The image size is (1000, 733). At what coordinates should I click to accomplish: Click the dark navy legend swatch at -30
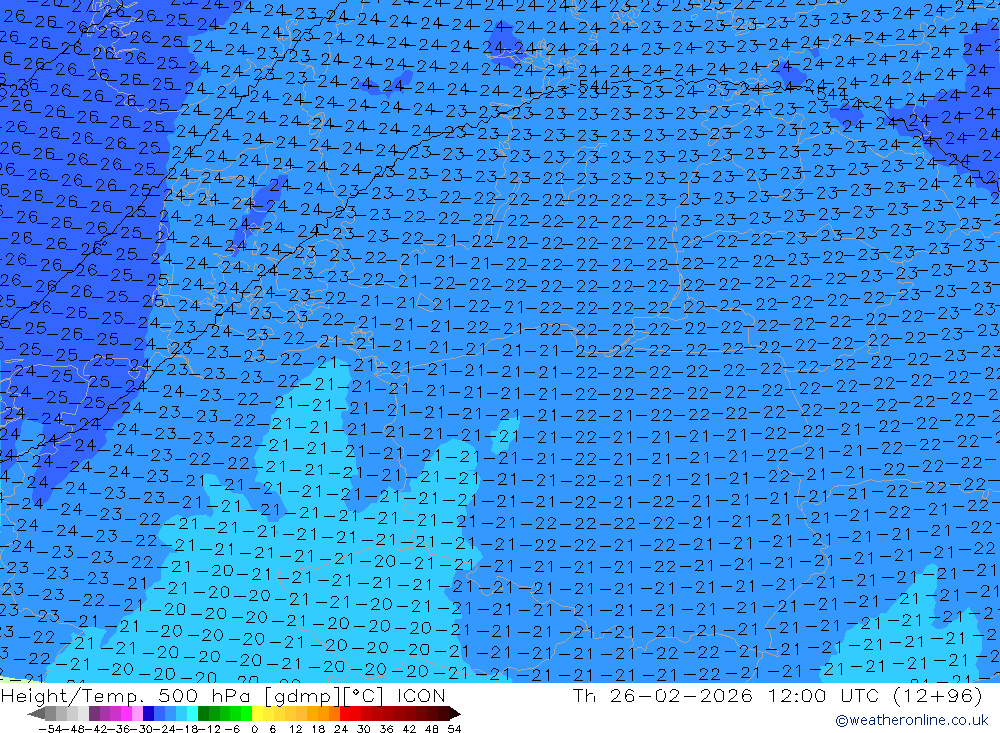point(149,713)
